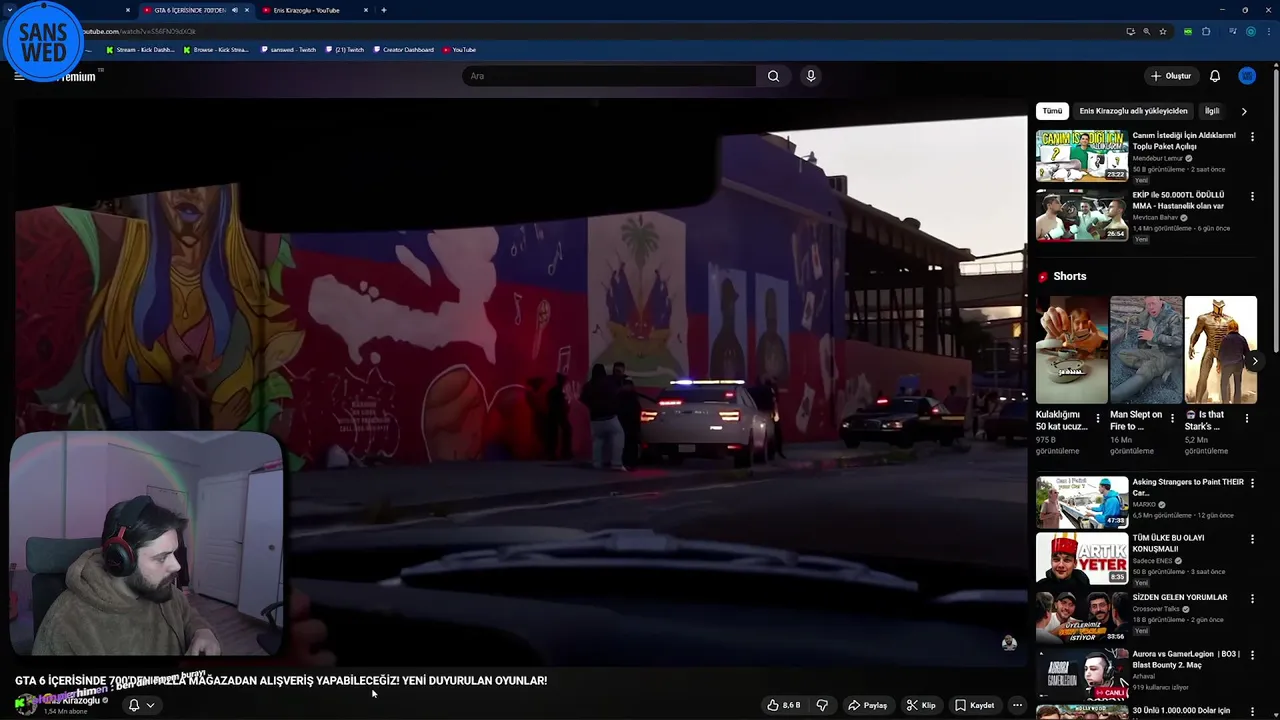Open options for Kulaklığımı 50 kat ucuz short
The width and height of the screenshot is (1280, 720).
[x=1098, y=418]
